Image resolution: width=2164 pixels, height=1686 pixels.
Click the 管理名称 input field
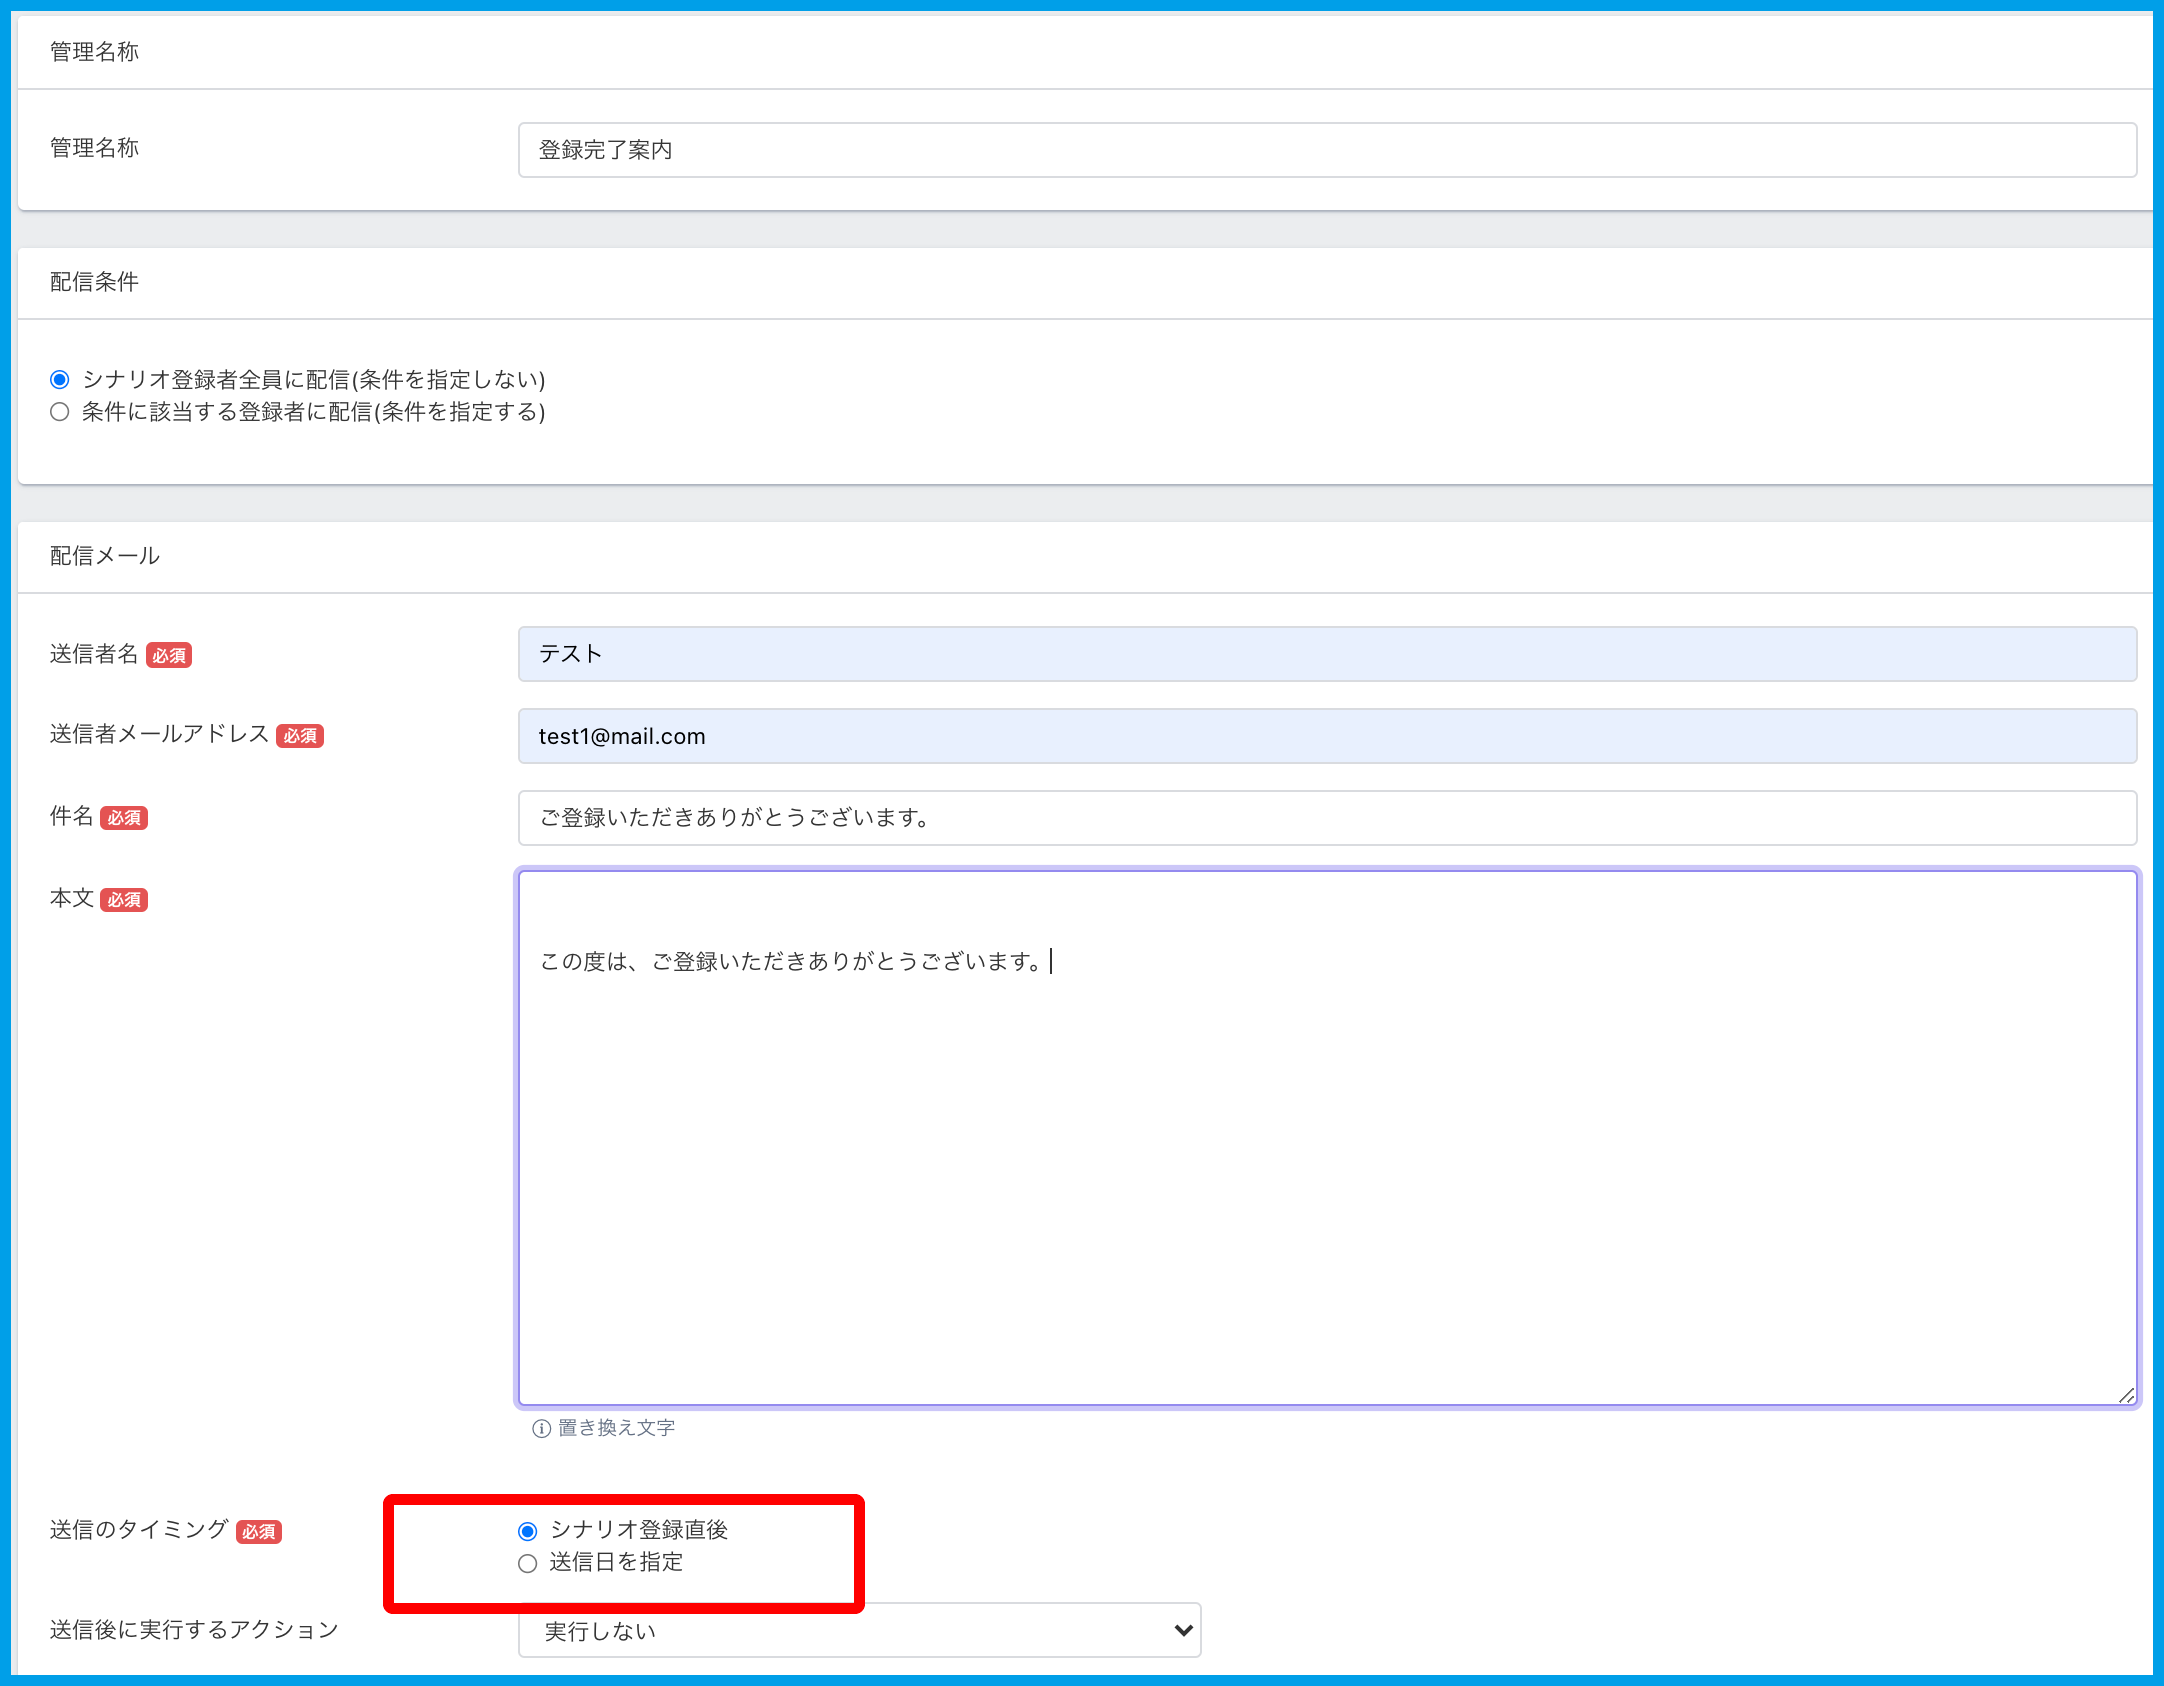[1326, 150]
